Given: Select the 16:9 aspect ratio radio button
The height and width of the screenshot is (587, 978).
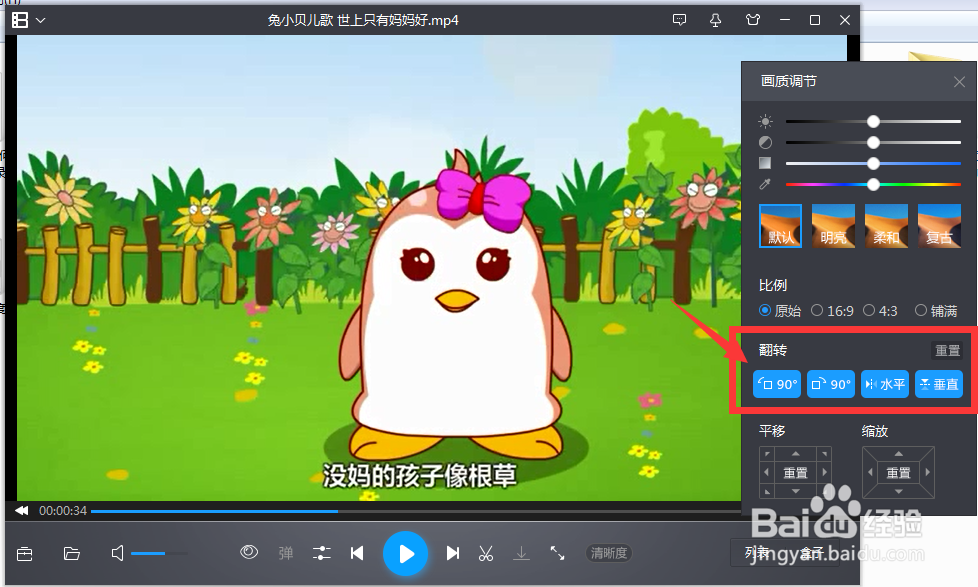Looking at the screenshot, I should tap(817, 310).
